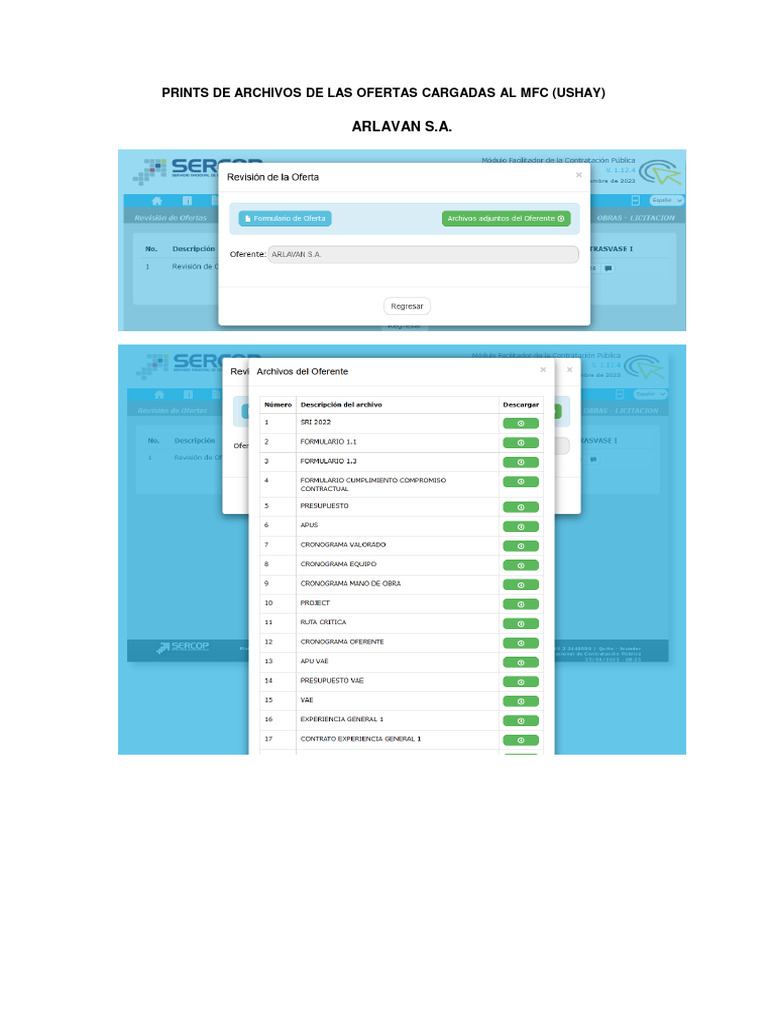Open Archivos adjuntos del Oferente
The image size is (768, 1024).
pos(506,219)
